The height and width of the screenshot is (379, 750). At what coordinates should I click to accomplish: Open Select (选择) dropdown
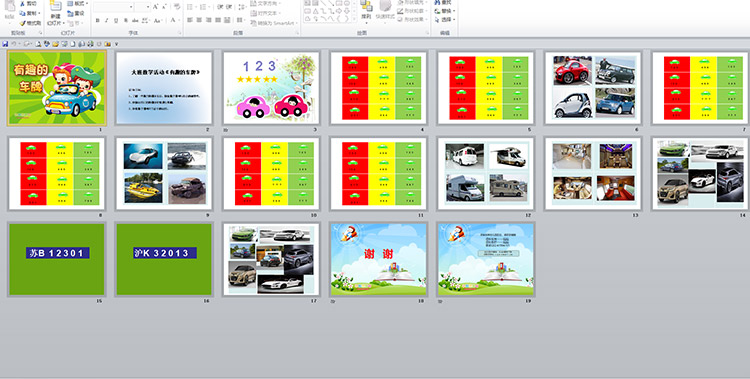[x=445, y=20]
